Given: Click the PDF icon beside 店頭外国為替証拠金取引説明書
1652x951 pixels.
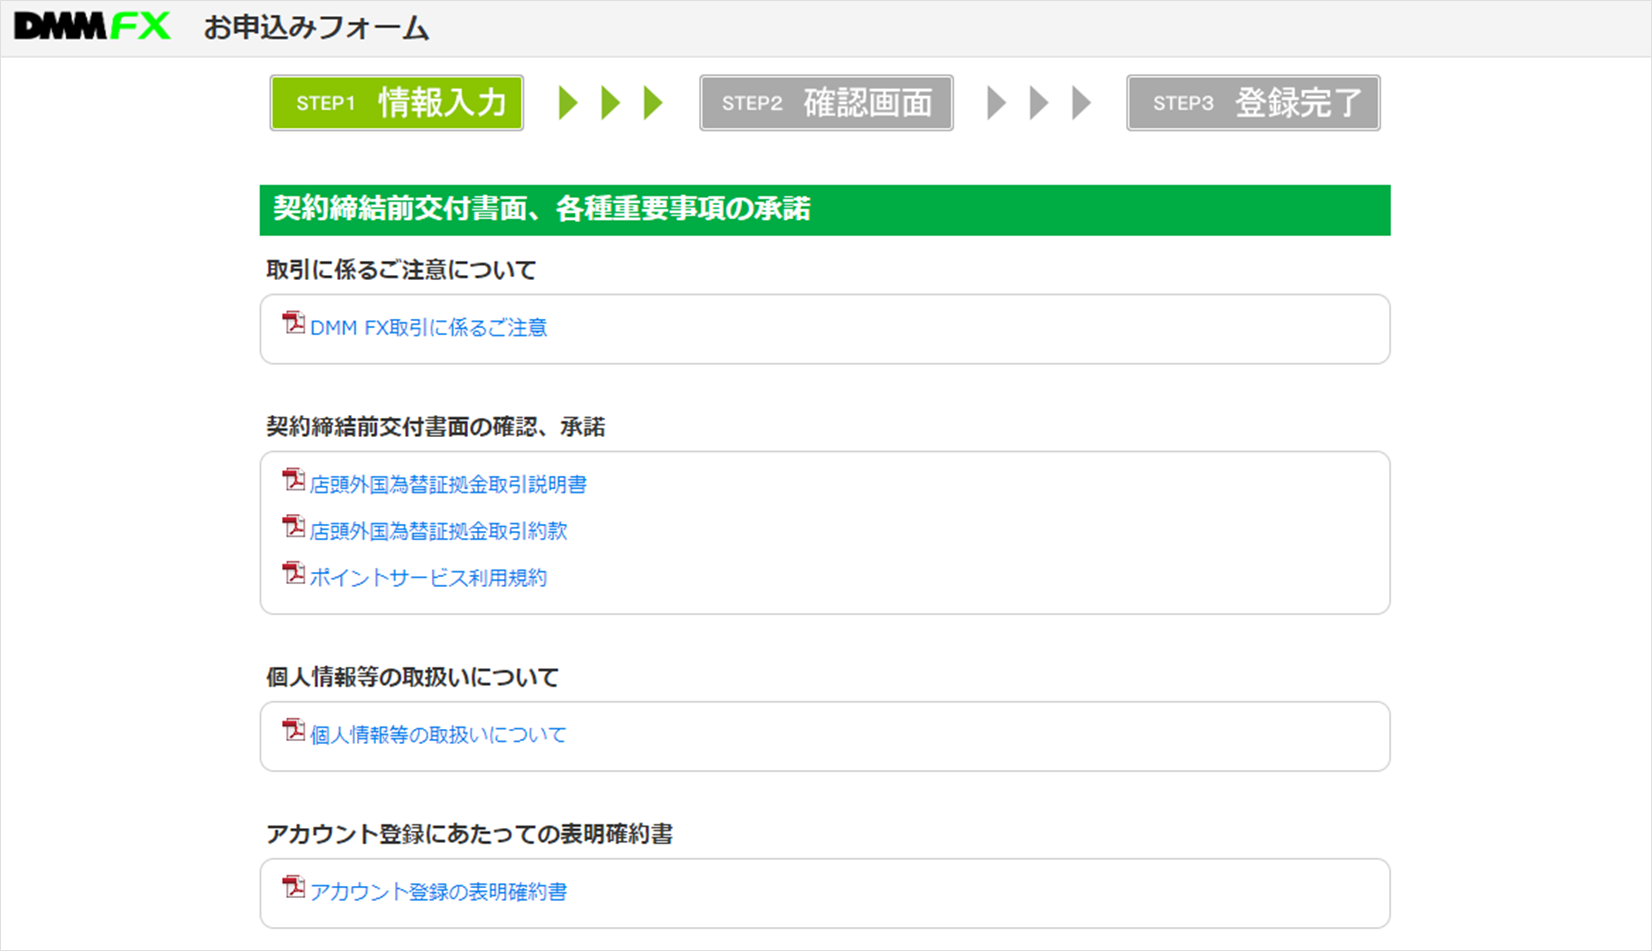Looking at the screenshot, I should 292,481.
